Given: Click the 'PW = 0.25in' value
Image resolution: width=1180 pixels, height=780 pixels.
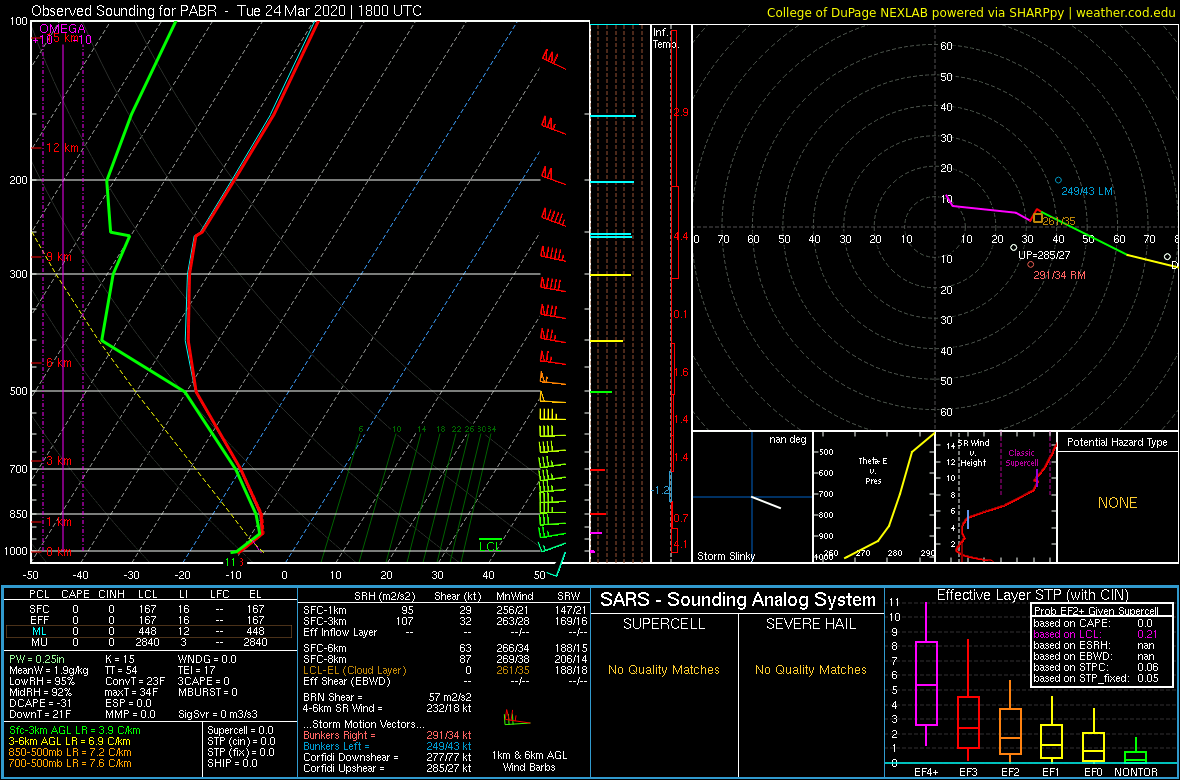Looking at the screenshot, I should (x=37, y=658).
